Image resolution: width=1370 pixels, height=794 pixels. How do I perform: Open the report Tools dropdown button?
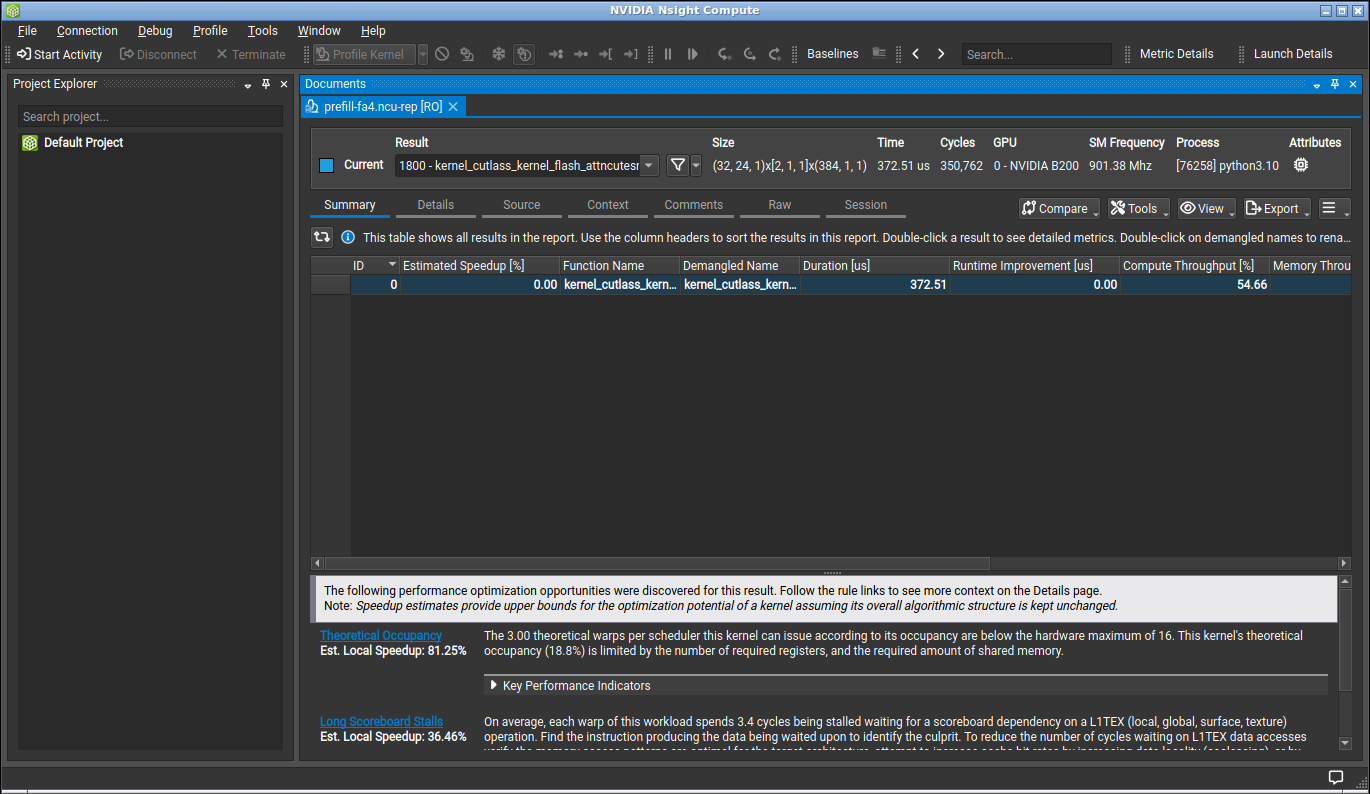tap(1138, 208)
